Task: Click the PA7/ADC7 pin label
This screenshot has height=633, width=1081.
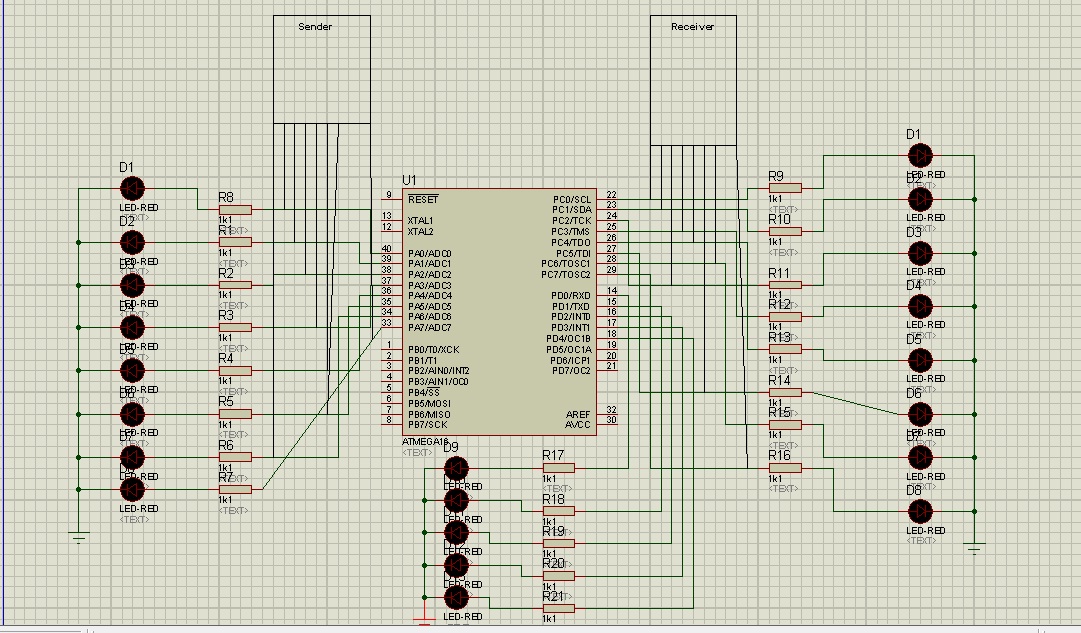Action: [x=430, y=328]
